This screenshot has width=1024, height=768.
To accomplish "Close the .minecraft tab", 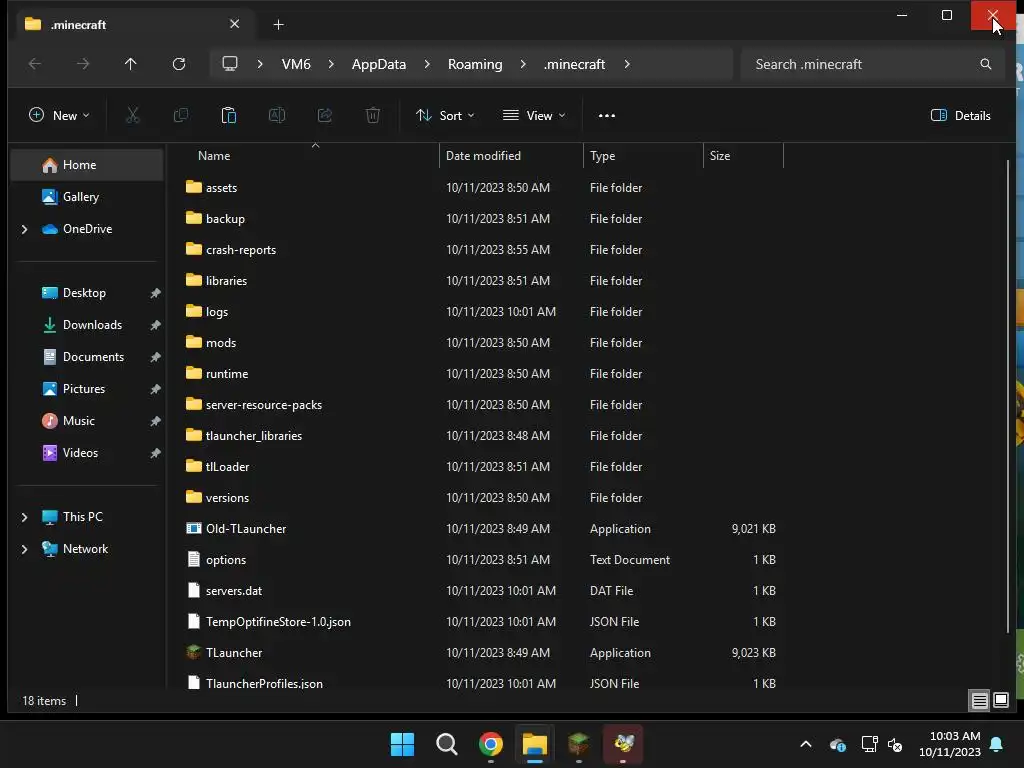I will tap(234, 24).
